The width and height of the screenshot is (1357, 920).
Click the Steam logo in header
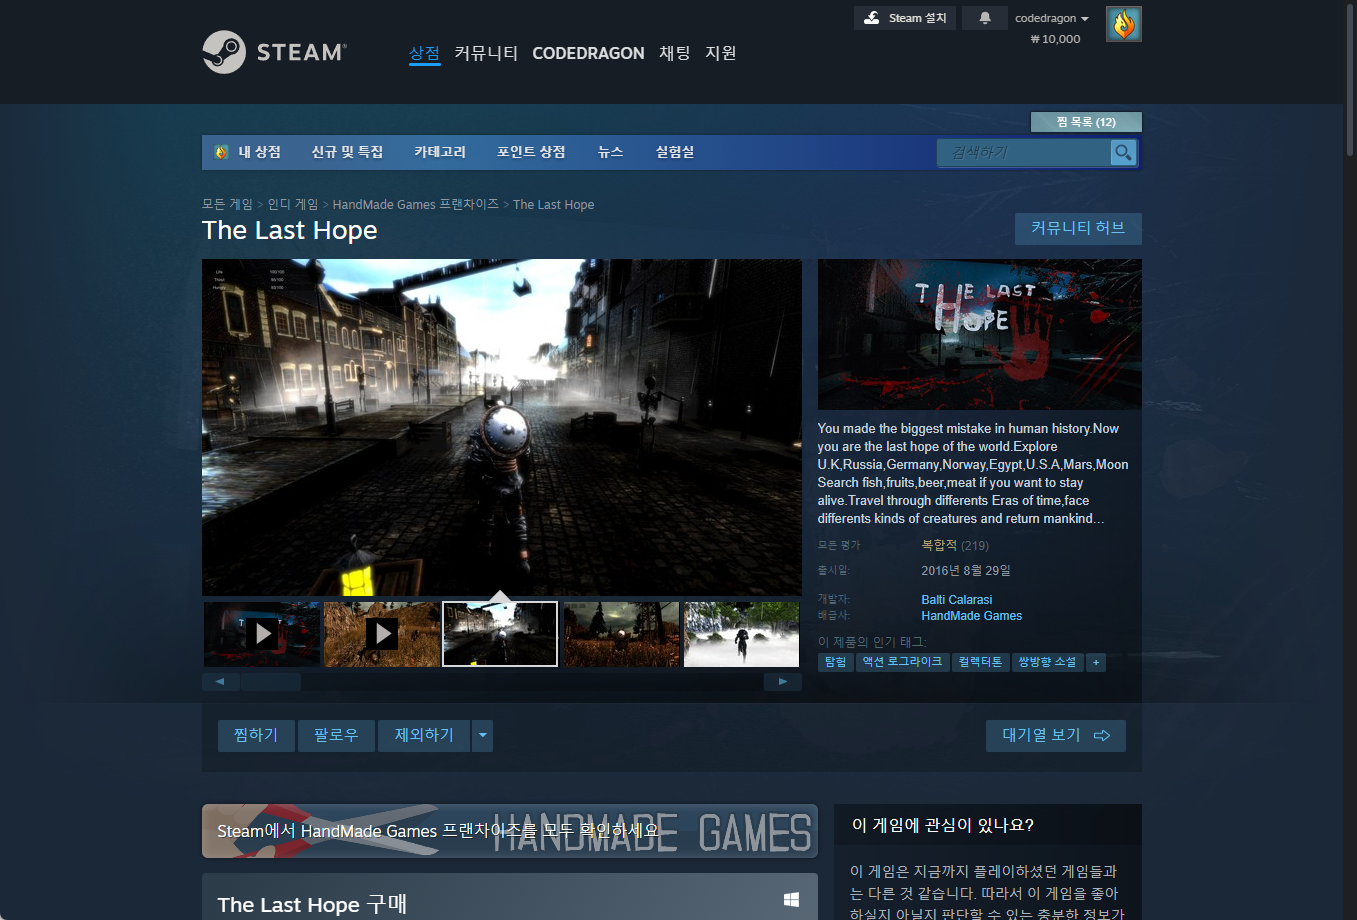coord(275,52)
